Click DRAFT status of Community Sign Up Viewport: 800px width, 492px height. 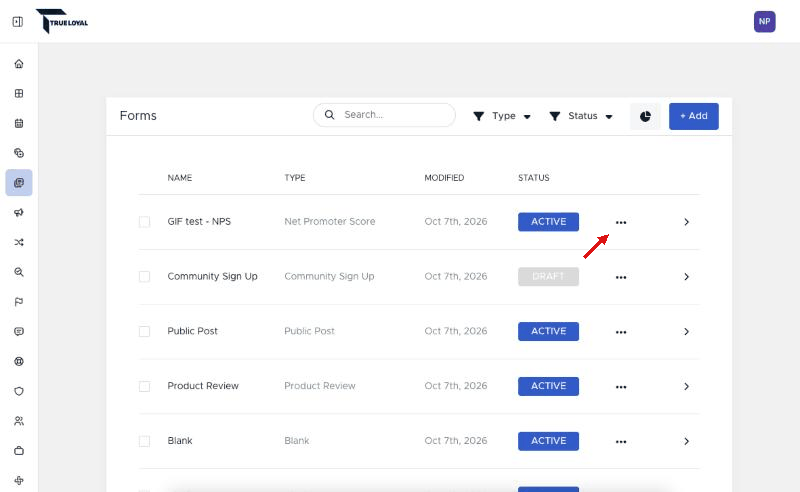[x=548, y=277]
